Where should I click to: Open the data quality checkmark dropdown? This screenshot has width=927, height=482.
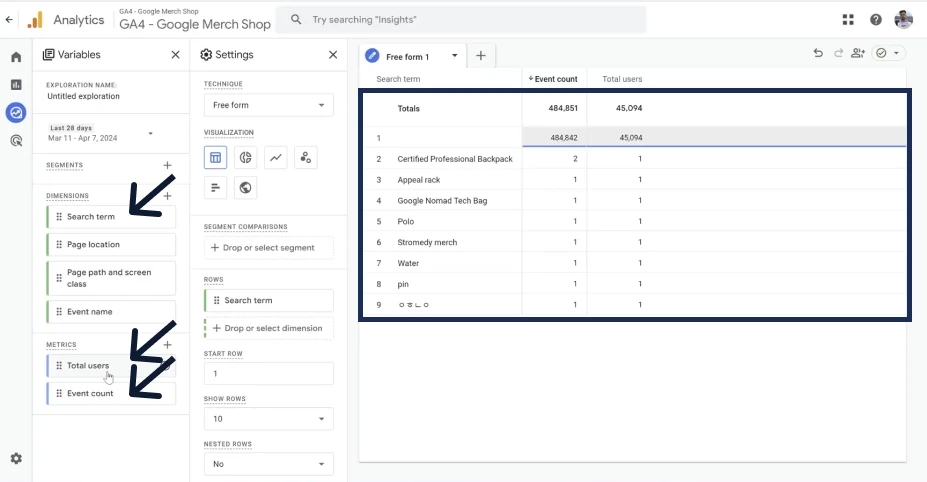[887, 53]
